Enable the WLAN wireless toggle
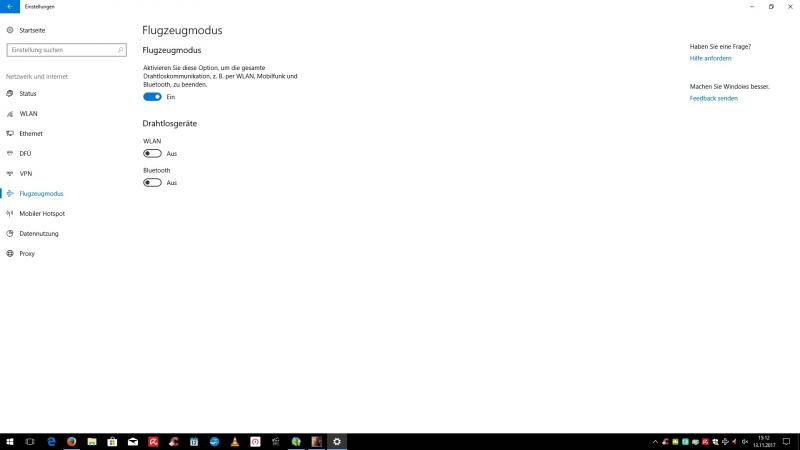This screenshot has width=800, height=450. (x=152, y=153)
